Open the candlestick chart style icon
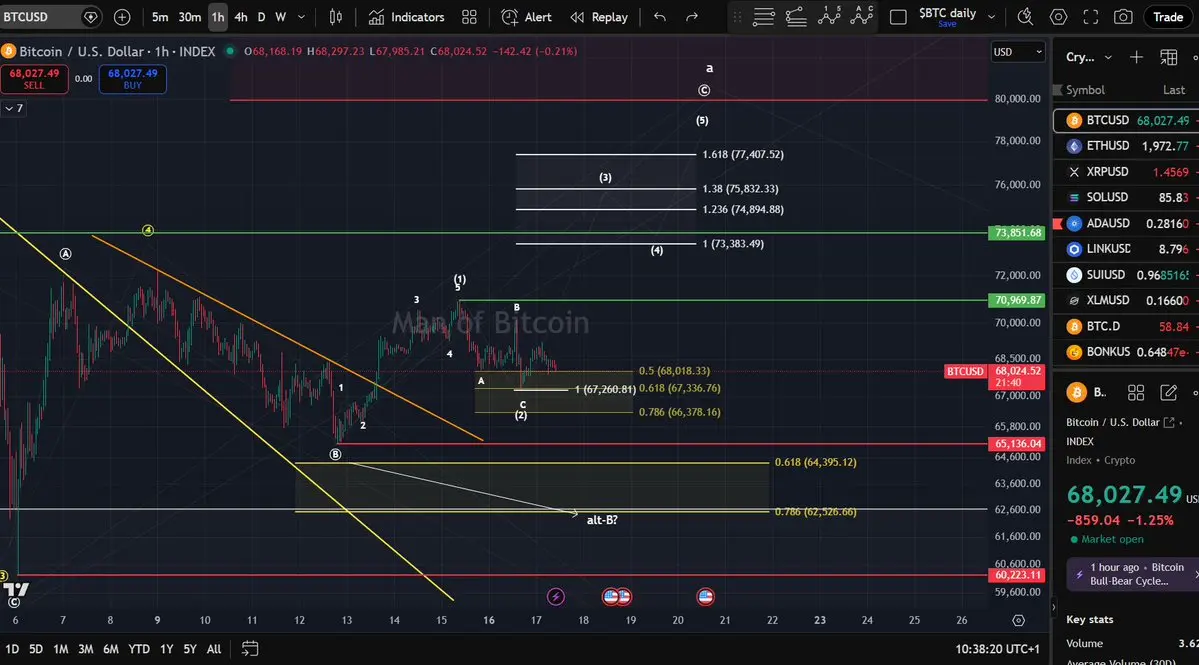 (336, 17)
